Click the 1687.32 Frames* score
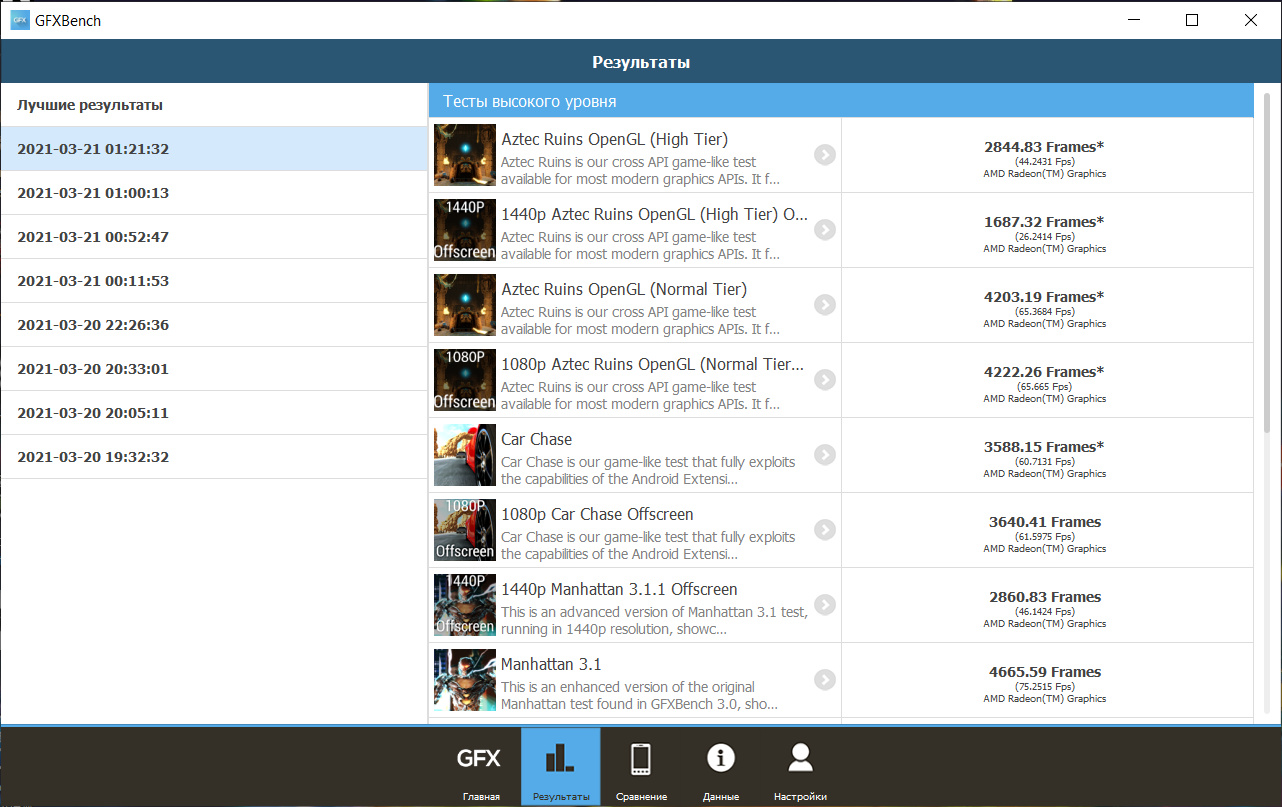 pyautogui.click(x=1044, y=222)
